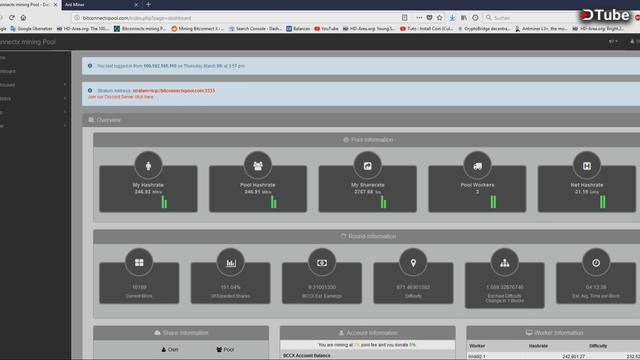
Task: Click the Est. Avg. Time clock icon
Action: (596, 262)
